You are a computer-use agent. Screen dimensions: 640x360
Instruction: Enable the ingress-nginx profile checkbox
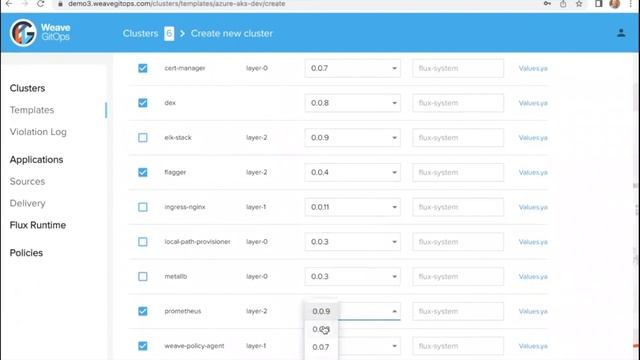click(x=142, y=207)
